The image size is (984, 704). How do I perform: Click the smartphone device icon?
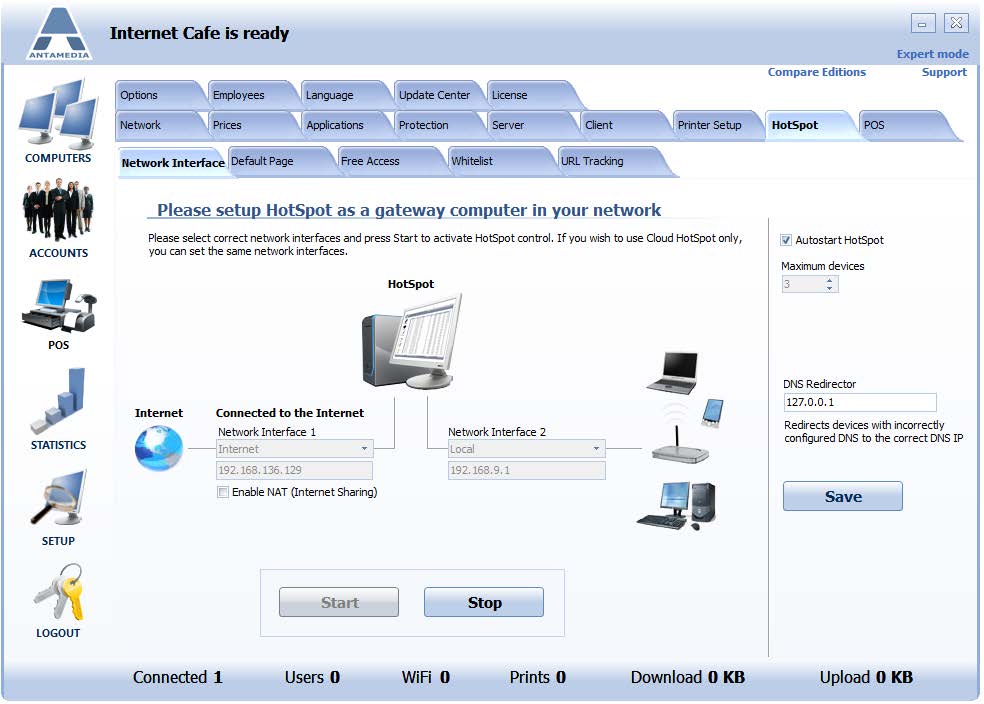point(712,413)
